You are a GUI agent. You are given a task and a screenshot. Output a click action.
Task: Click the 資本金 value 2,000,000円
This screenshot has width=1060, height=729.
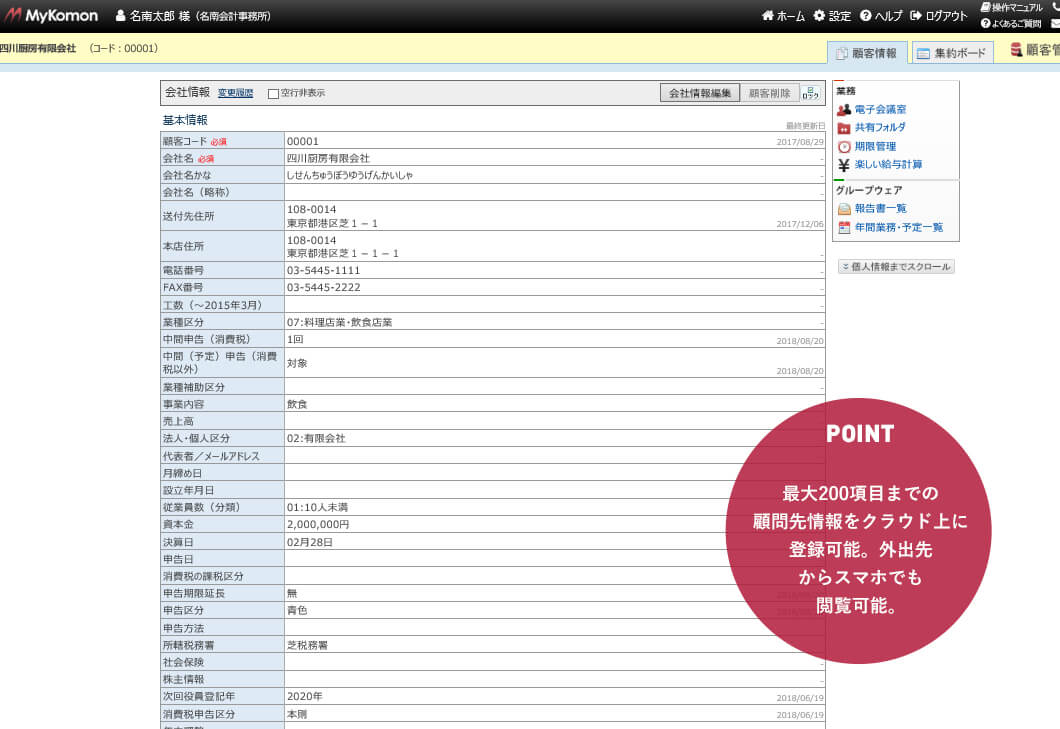click(x=318, y=524)
